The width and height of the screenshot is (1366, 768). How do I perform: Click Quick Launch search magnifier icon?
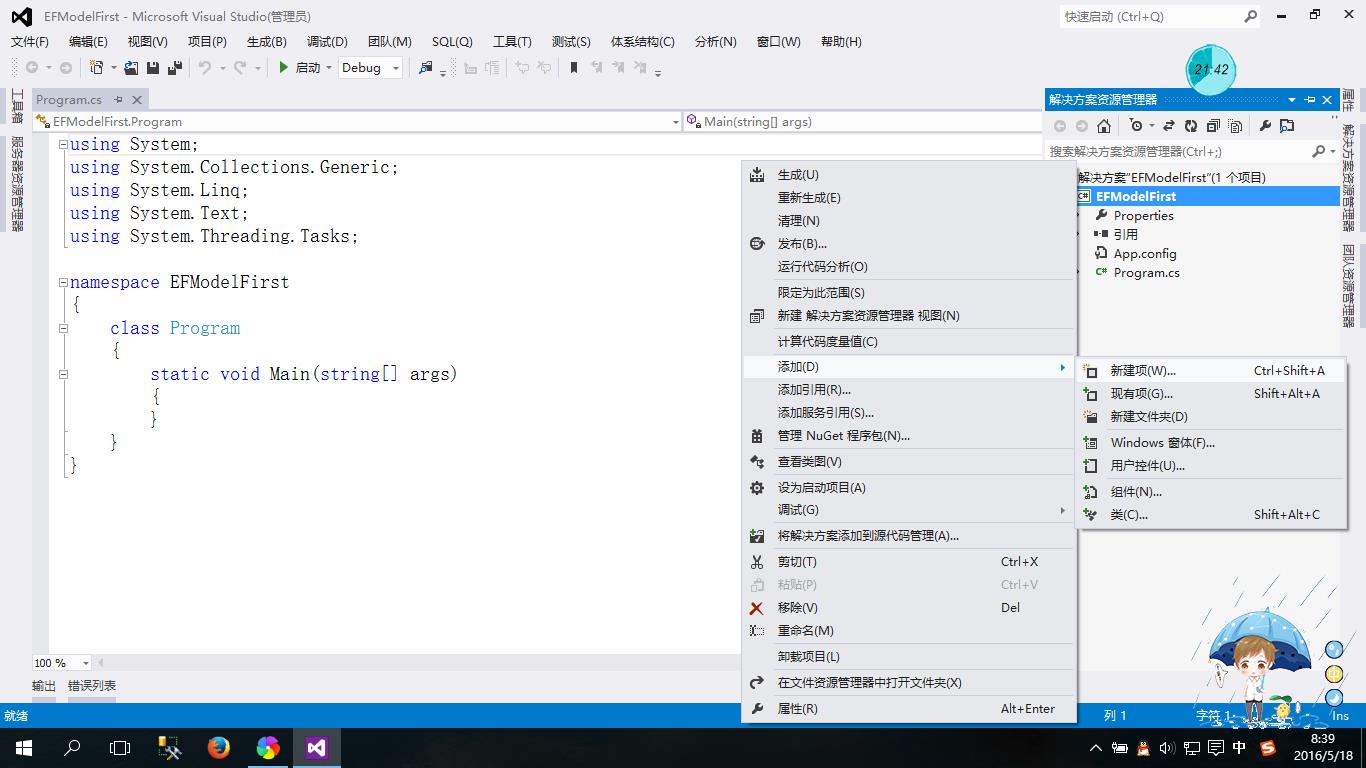[x=1250, y=17]
